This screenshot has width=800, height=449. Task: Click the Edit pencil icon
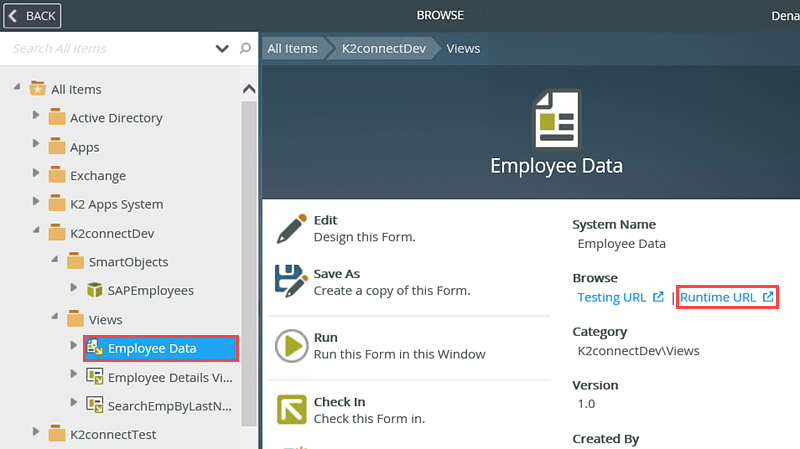coord(290,229)
